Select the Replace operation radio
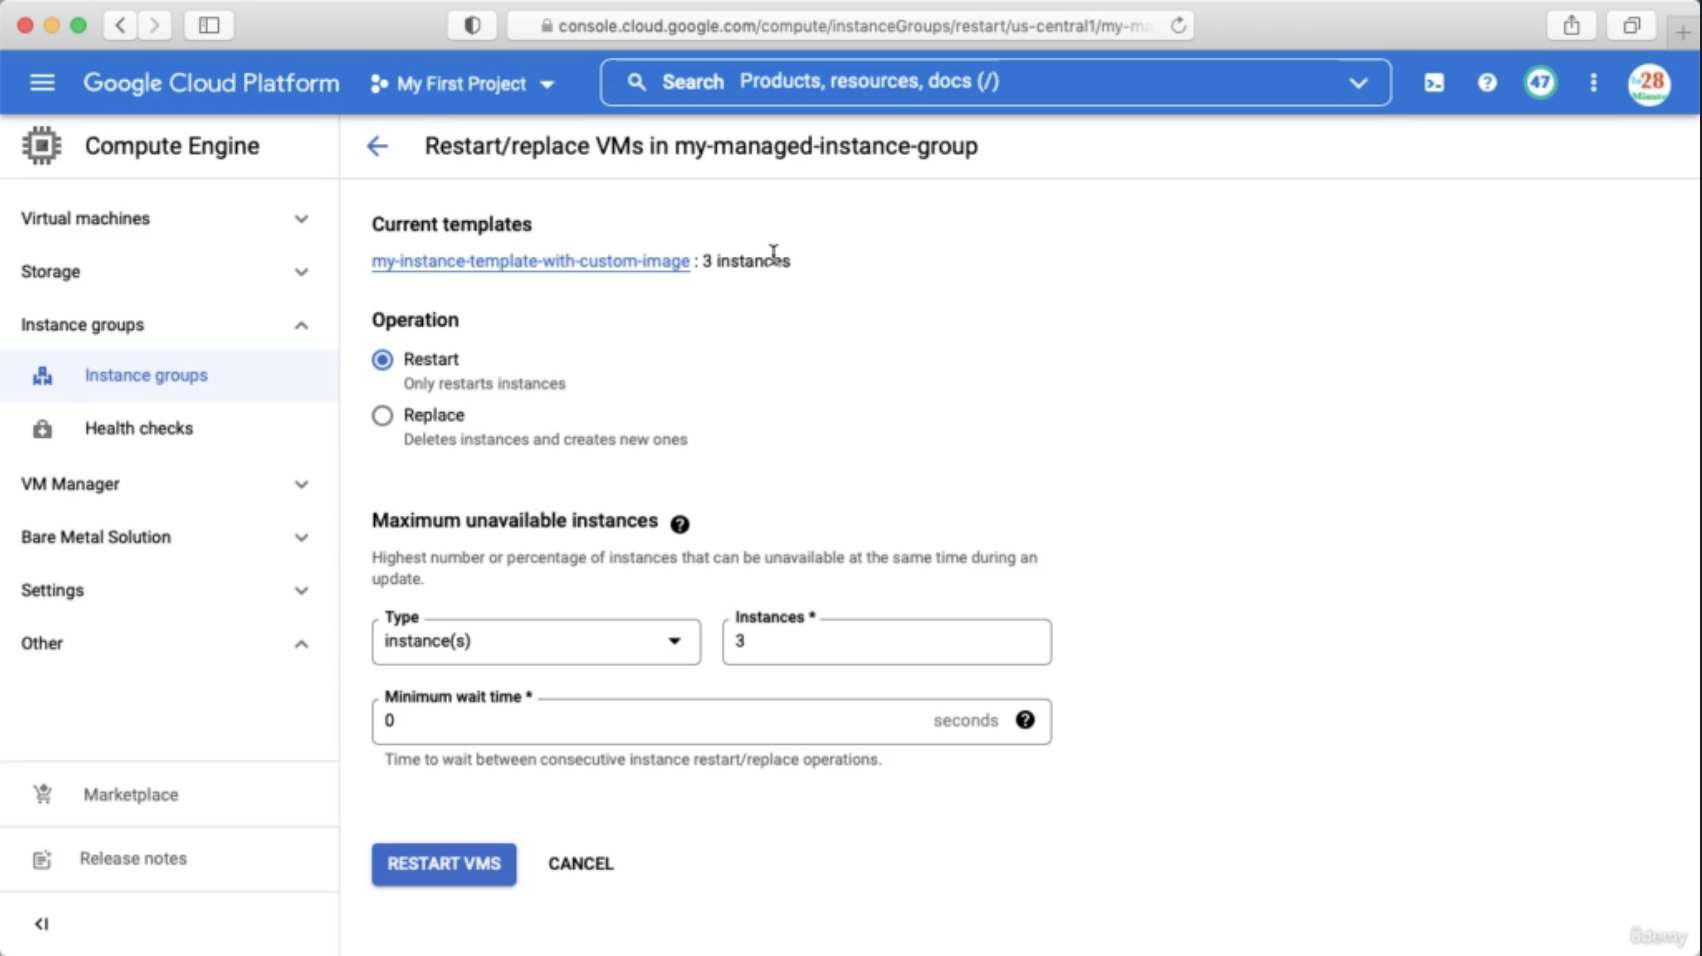The image size is (1702, 956). point(382,416)
